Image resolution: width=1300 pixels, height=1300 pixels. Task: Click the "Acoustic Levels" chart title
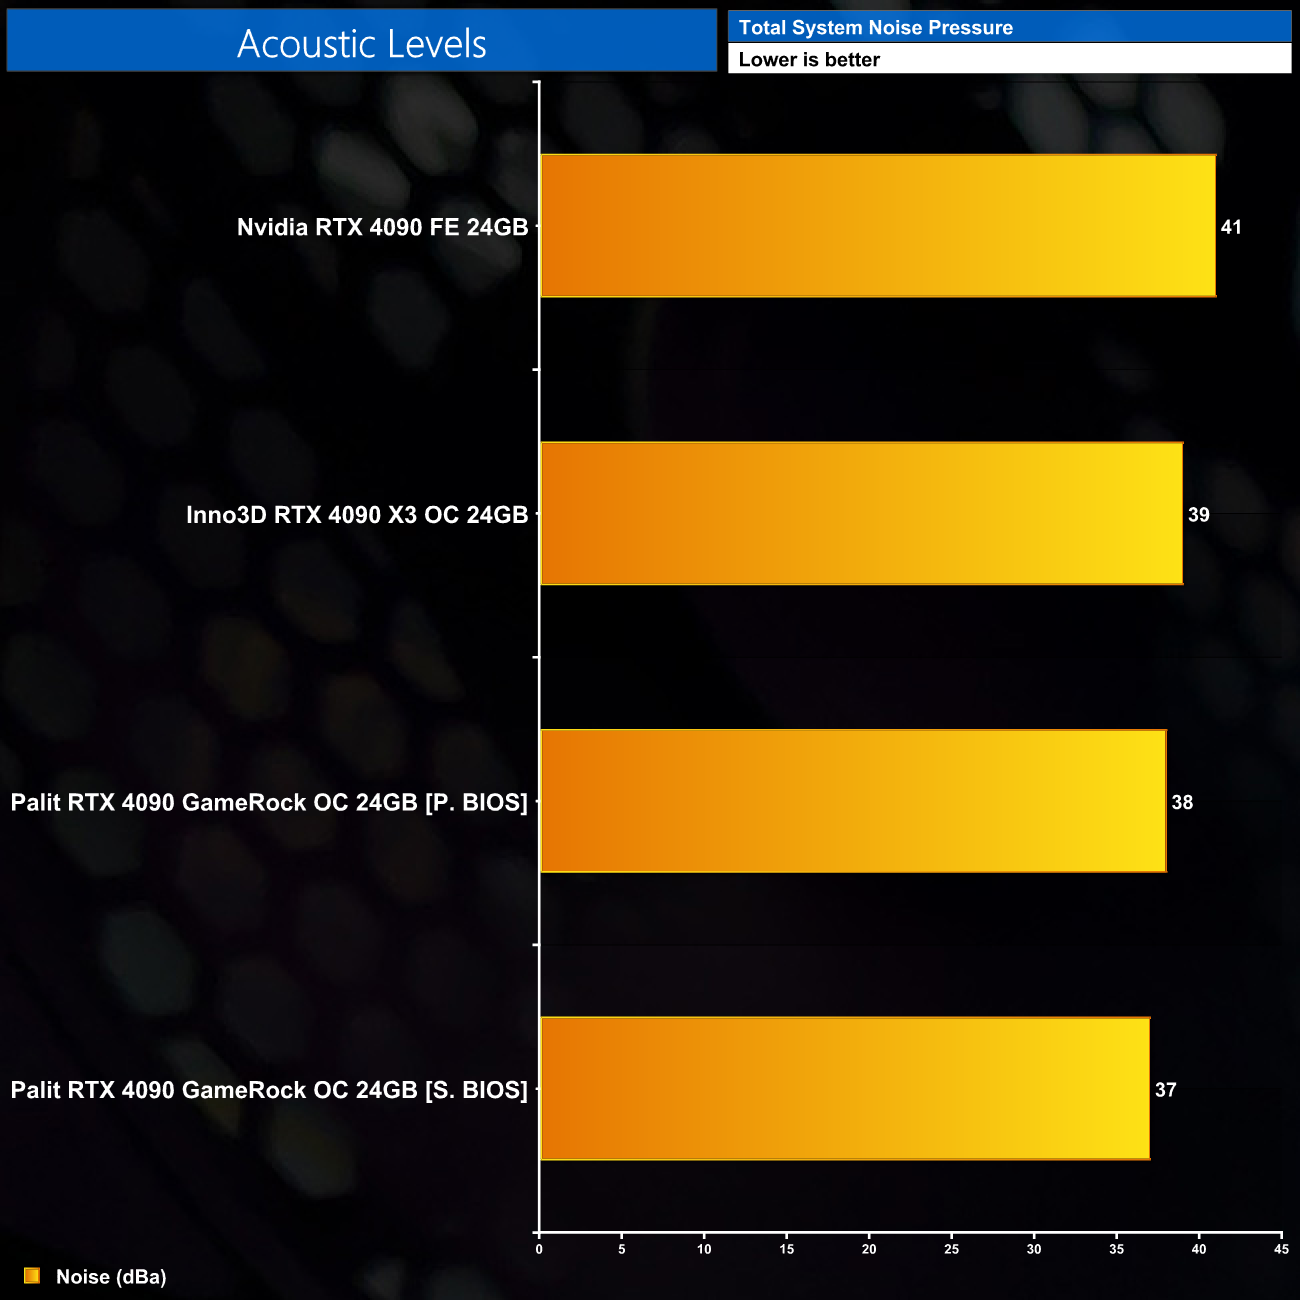pyautogui.click(x=362, y=43)
